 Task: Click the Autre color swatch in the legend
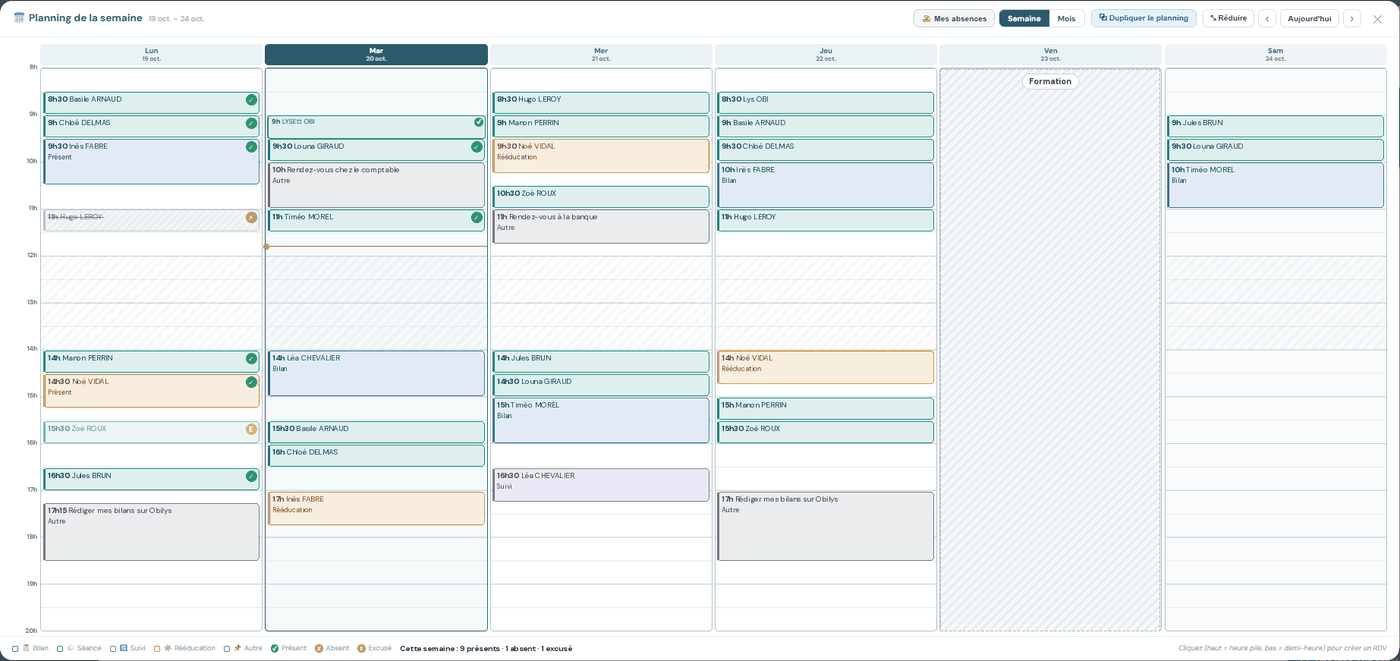(x=227, y=648)
